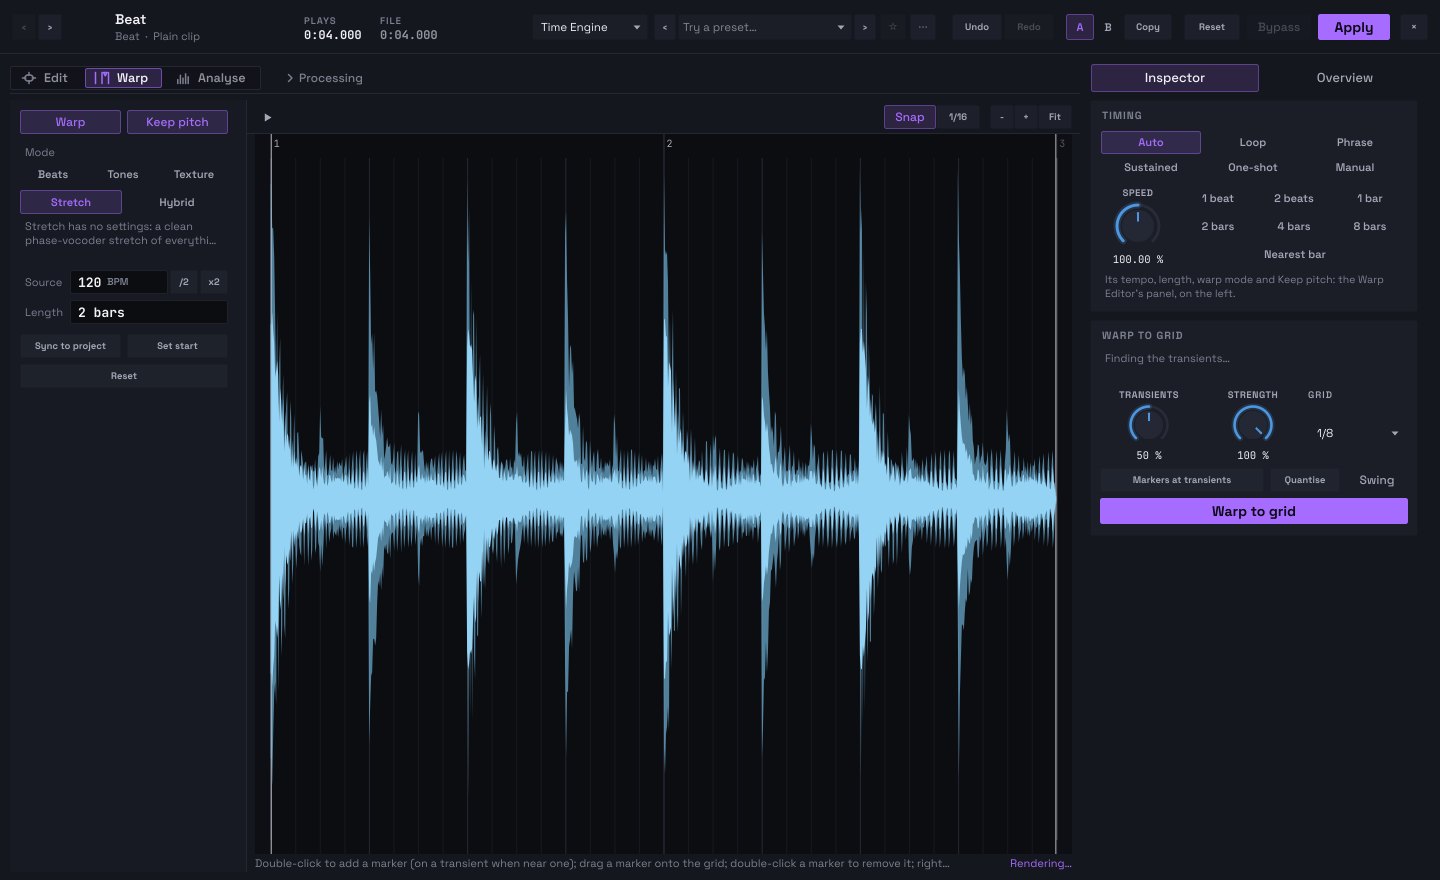The height and width of the screenshot is (880, 1440).
Task: Open the preset more-options ellipsis
Action: 922,28
